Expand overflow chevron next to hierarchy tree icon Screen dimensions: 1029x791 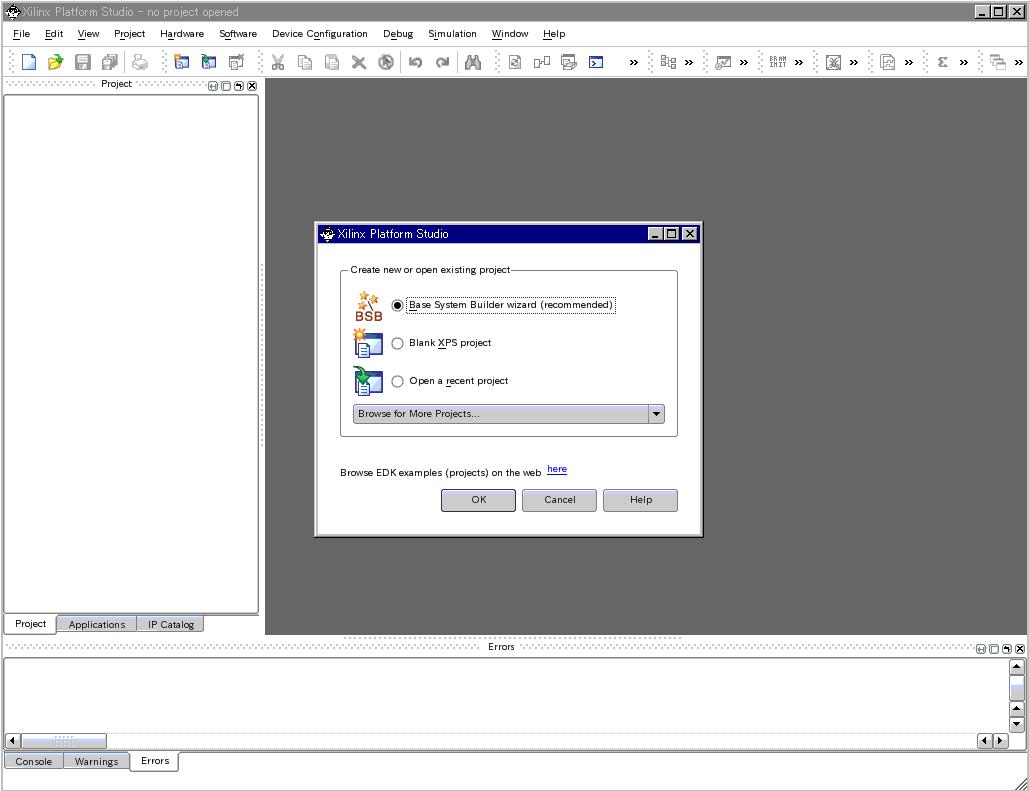pyautogui.click(x=688, y=63)
